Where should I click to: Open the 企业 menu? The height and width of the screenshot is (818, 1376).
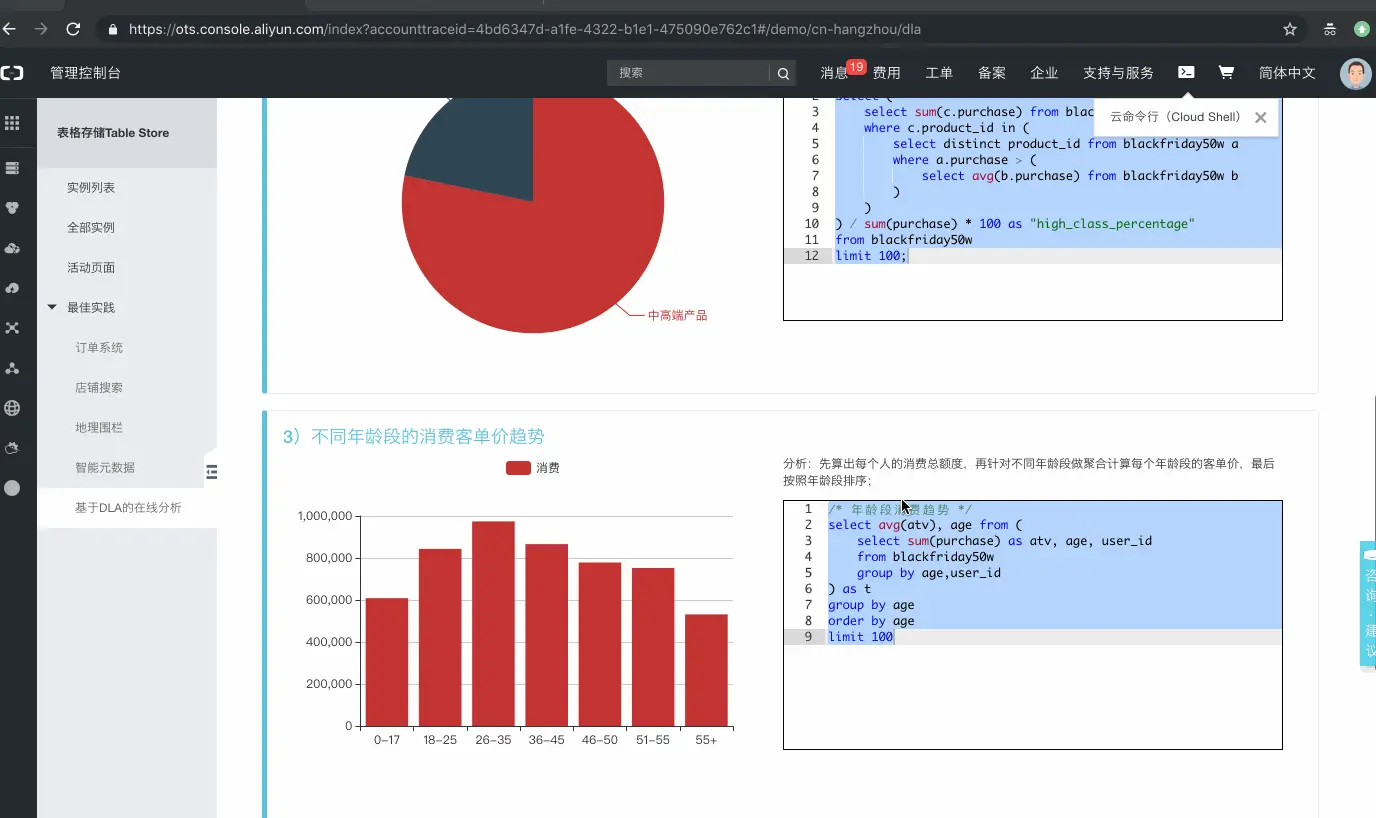(1044, 73)
